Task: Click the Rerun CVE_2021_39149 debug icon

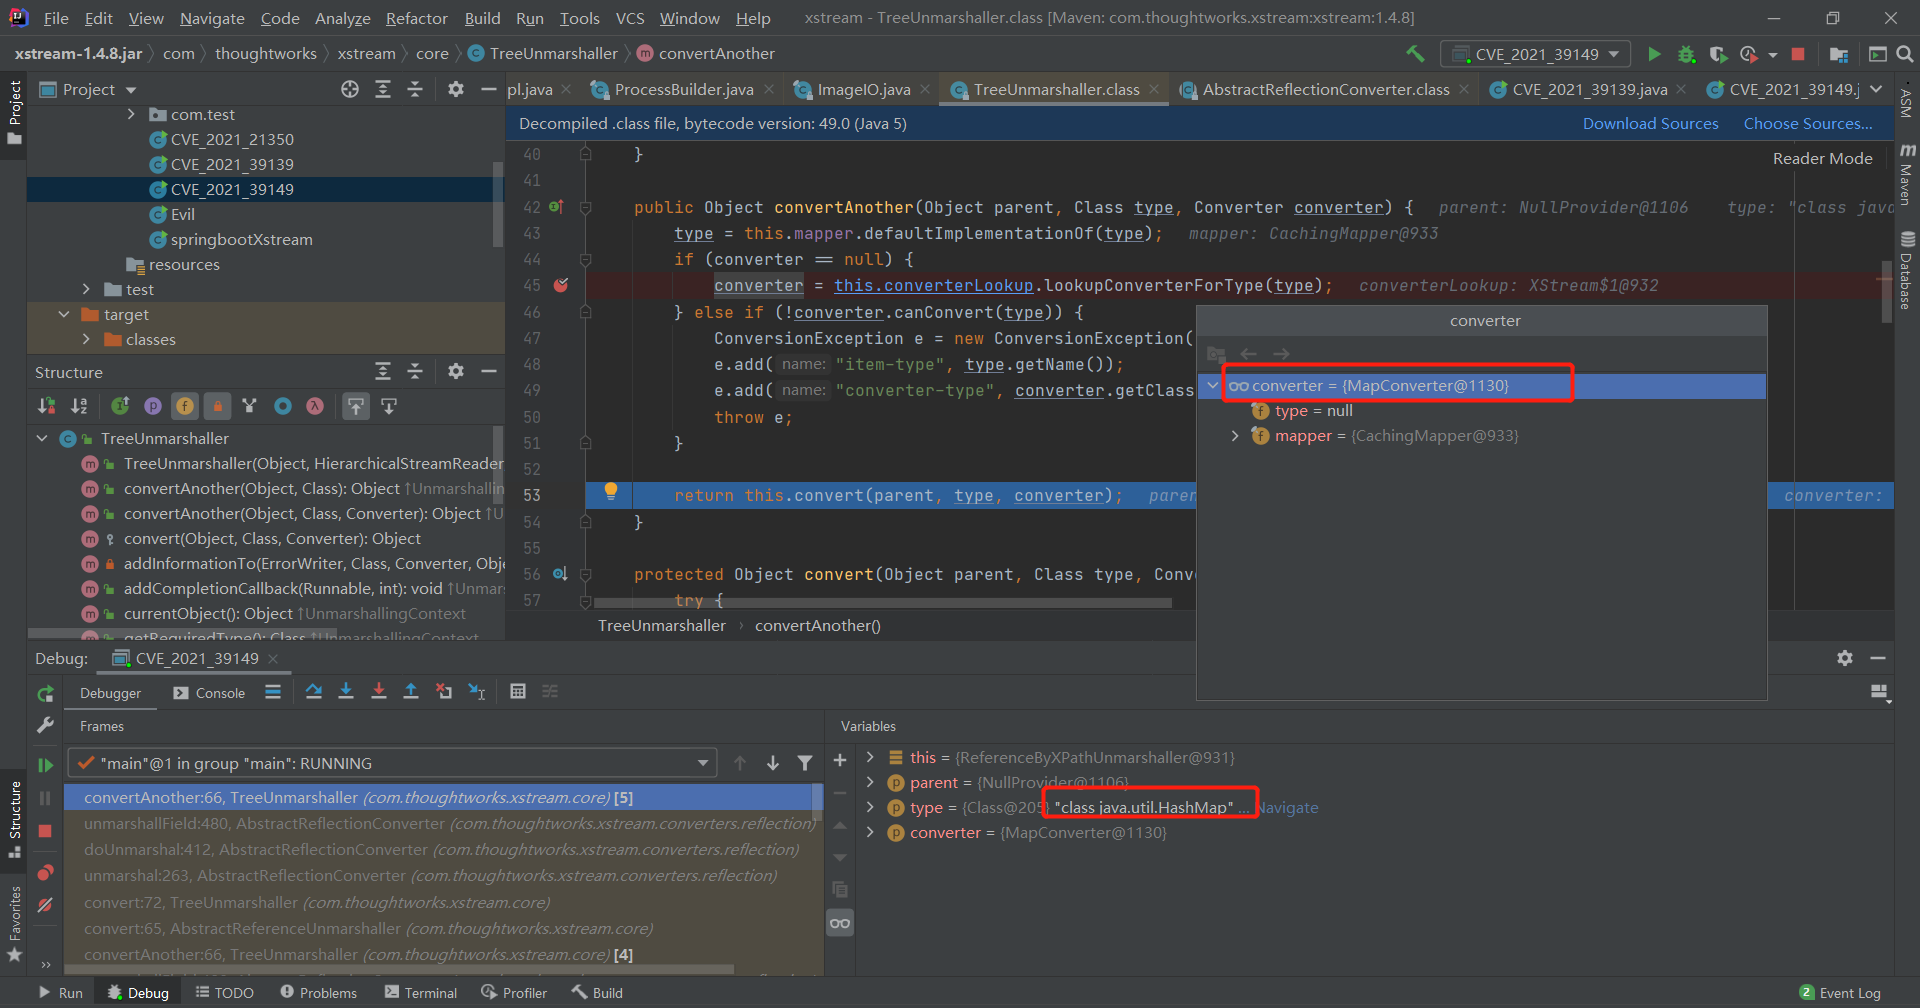Action: [x=45, y=692]
